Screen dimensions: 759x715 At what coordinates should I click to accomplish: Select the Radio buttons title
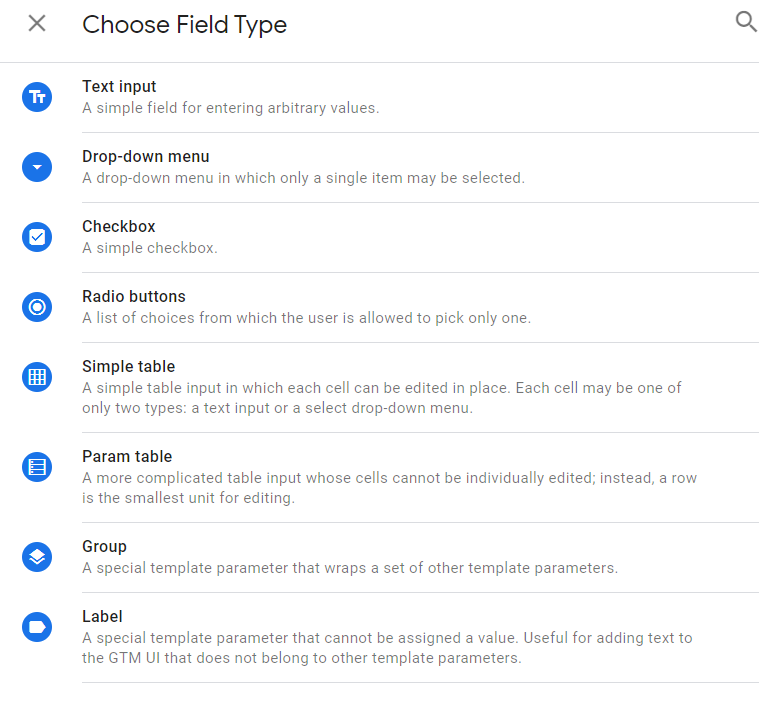click(134, 297)
